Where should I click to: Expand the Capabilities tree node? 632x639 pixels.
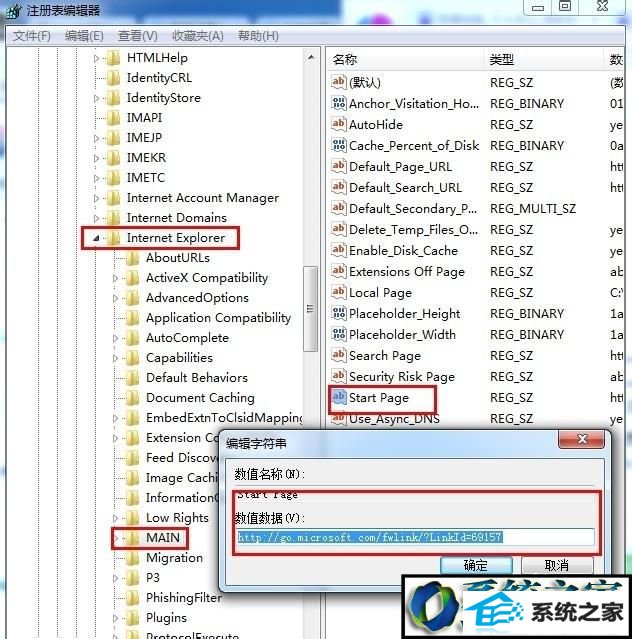point(115,358)
